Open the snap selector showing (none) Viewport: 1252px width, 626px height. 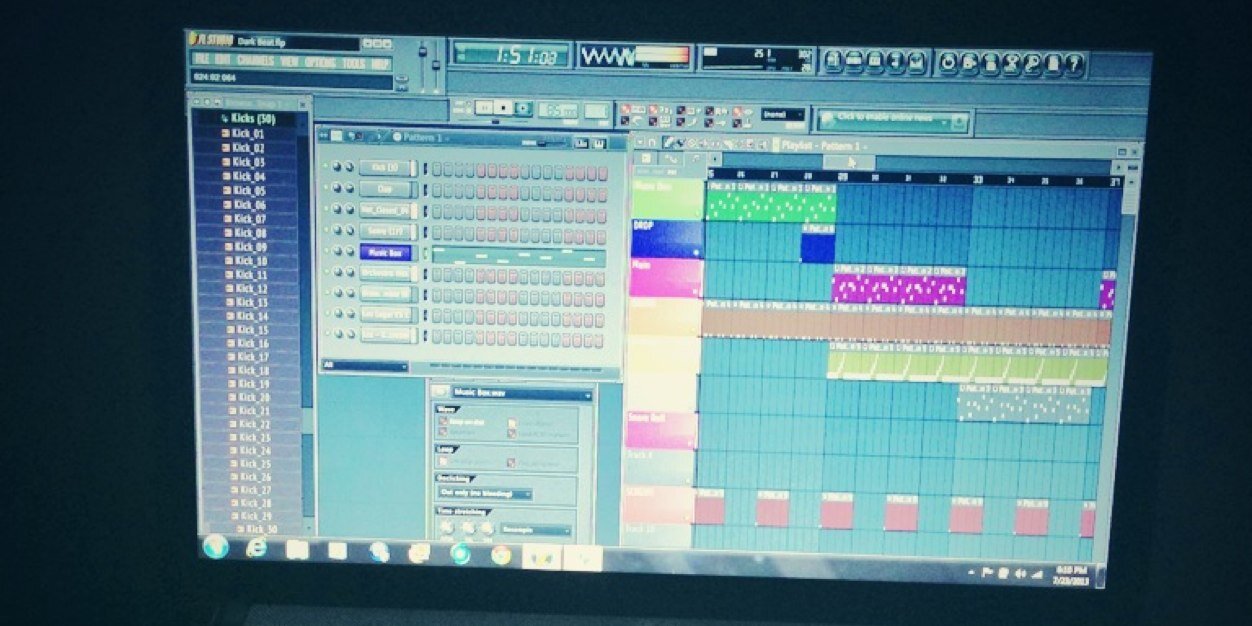pos(782,114)
